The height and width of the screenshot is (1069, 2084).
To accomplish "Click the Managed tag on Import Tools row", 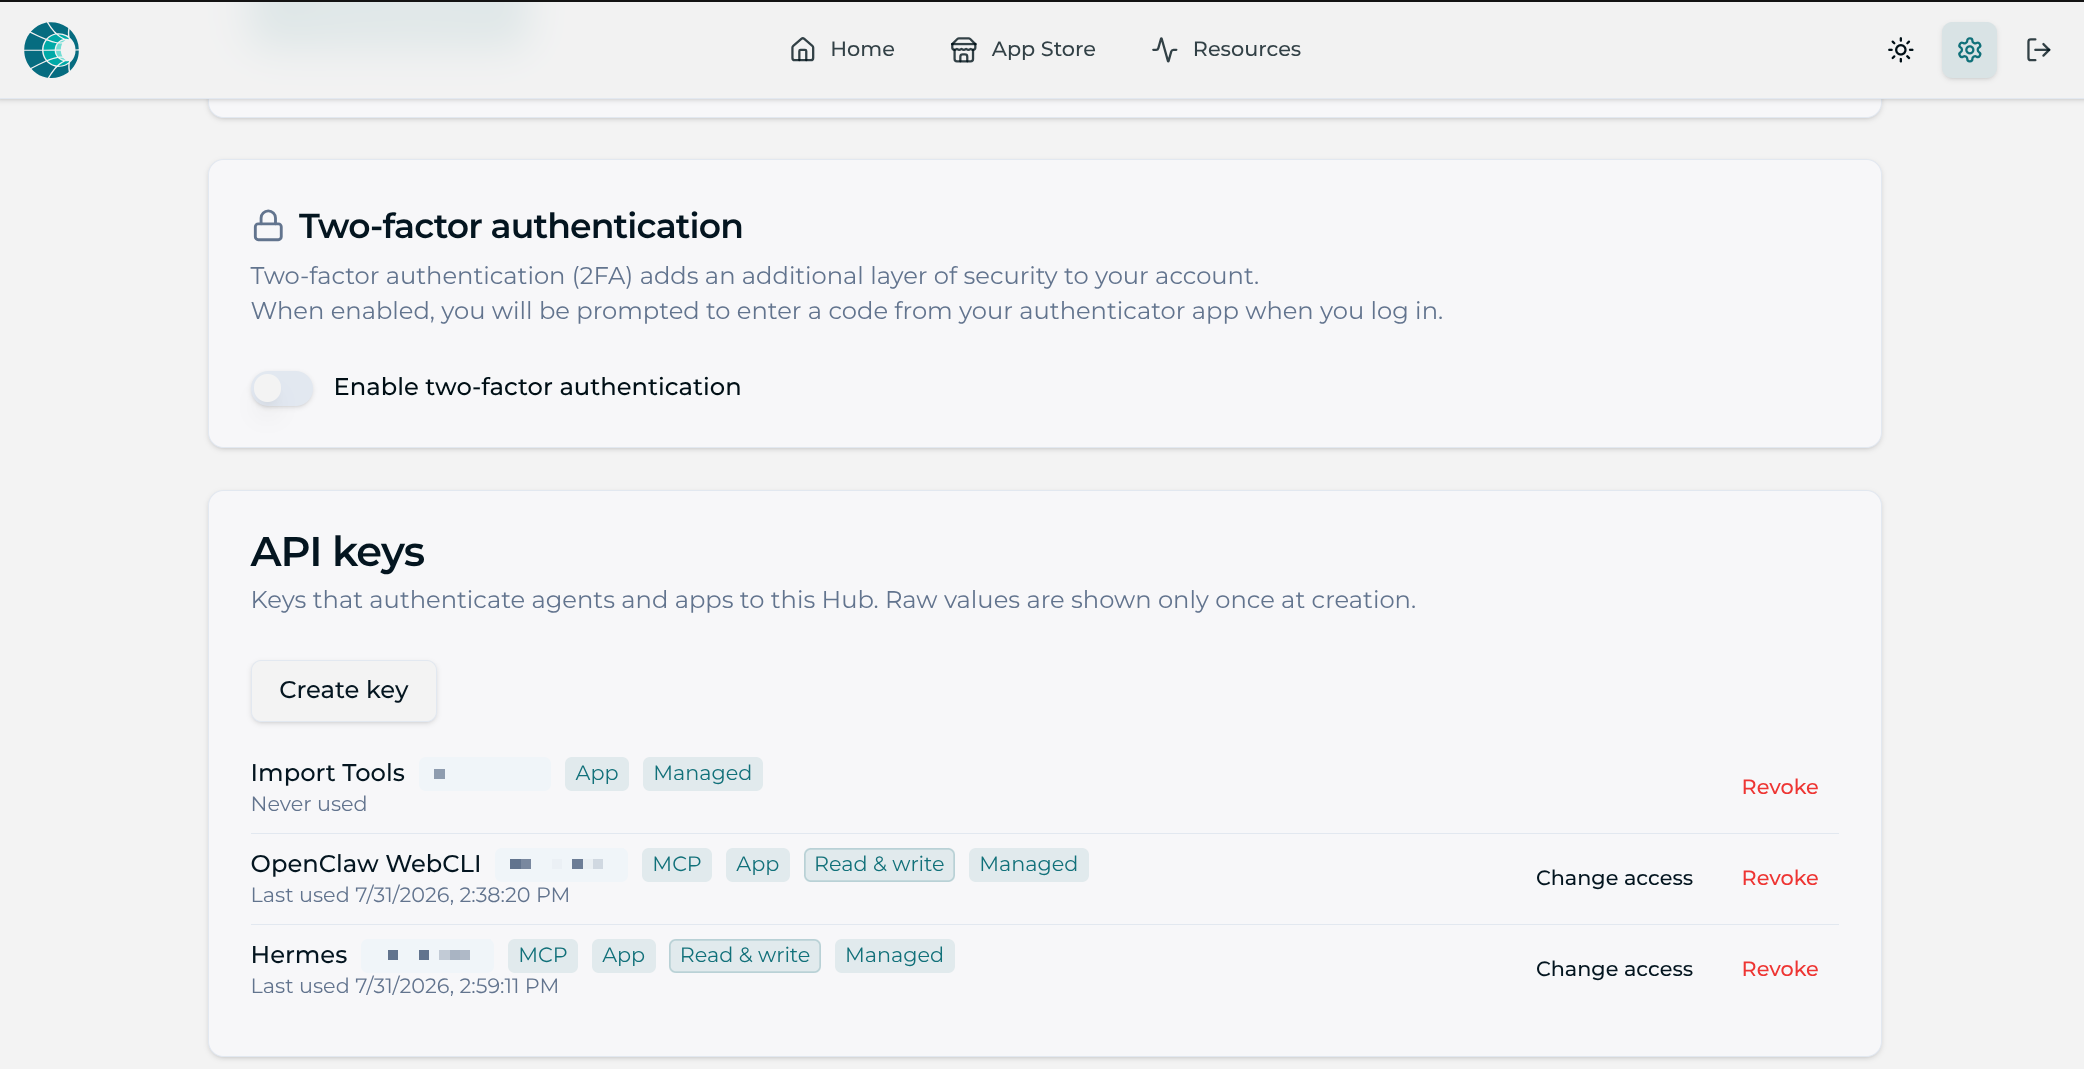I will coord(703,774).
